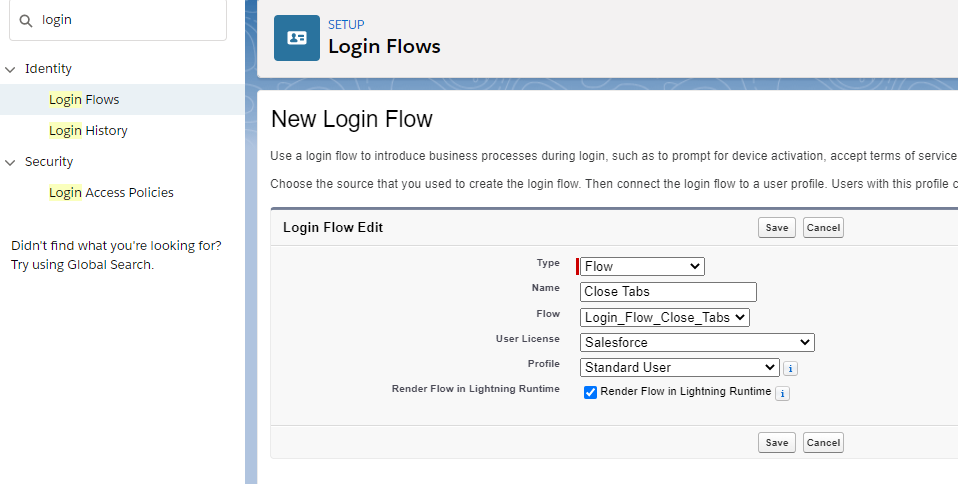Open the Flow dropdown showing Login_Flow_Close_Tabs

pyautogui.click(x=664, y=317)
